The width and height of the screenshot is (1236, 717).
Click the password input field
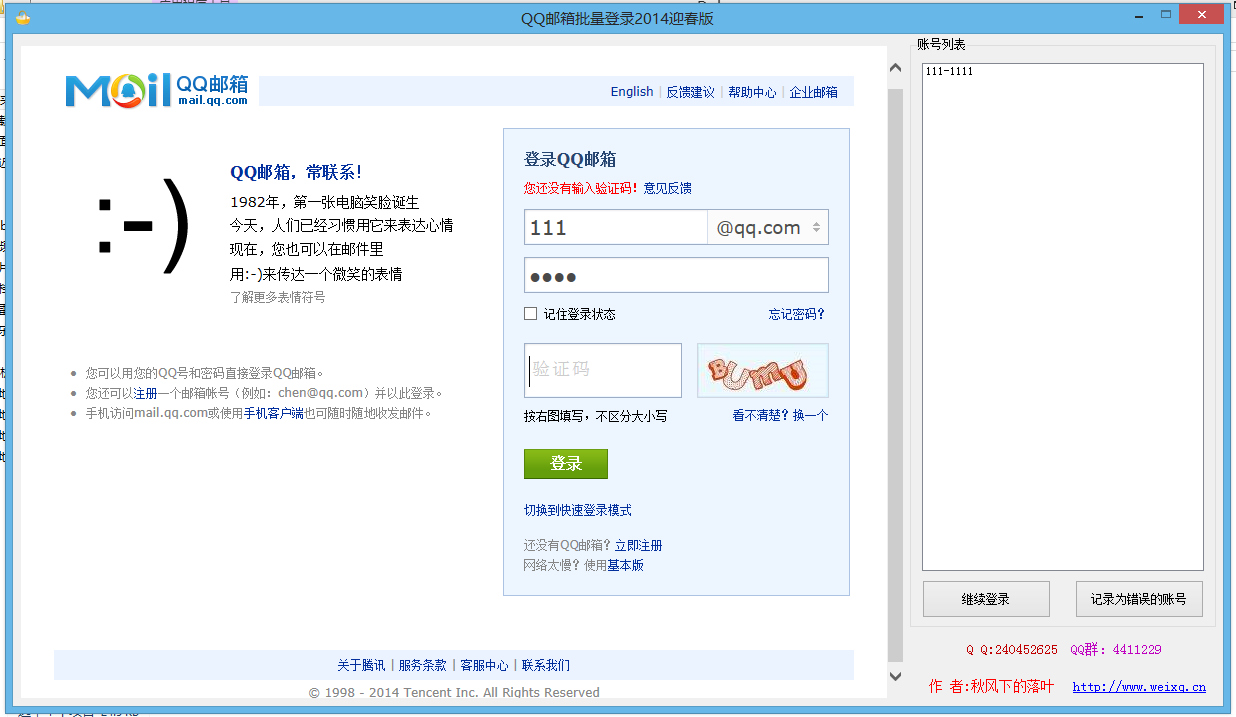click(x=676, y=276)
